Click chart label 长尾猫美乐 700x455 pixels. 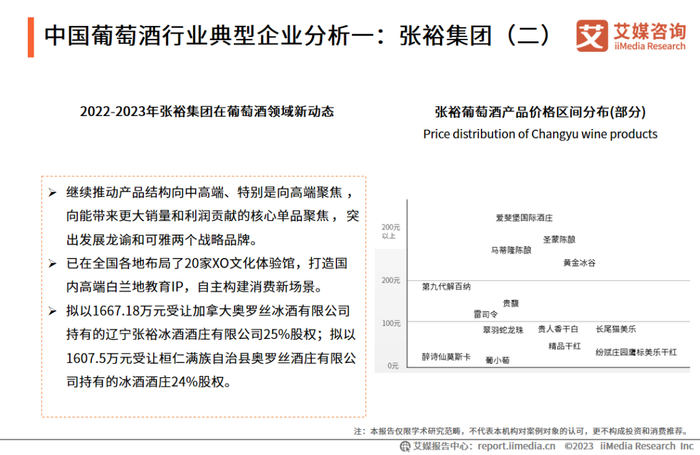(x=616, y=329)
